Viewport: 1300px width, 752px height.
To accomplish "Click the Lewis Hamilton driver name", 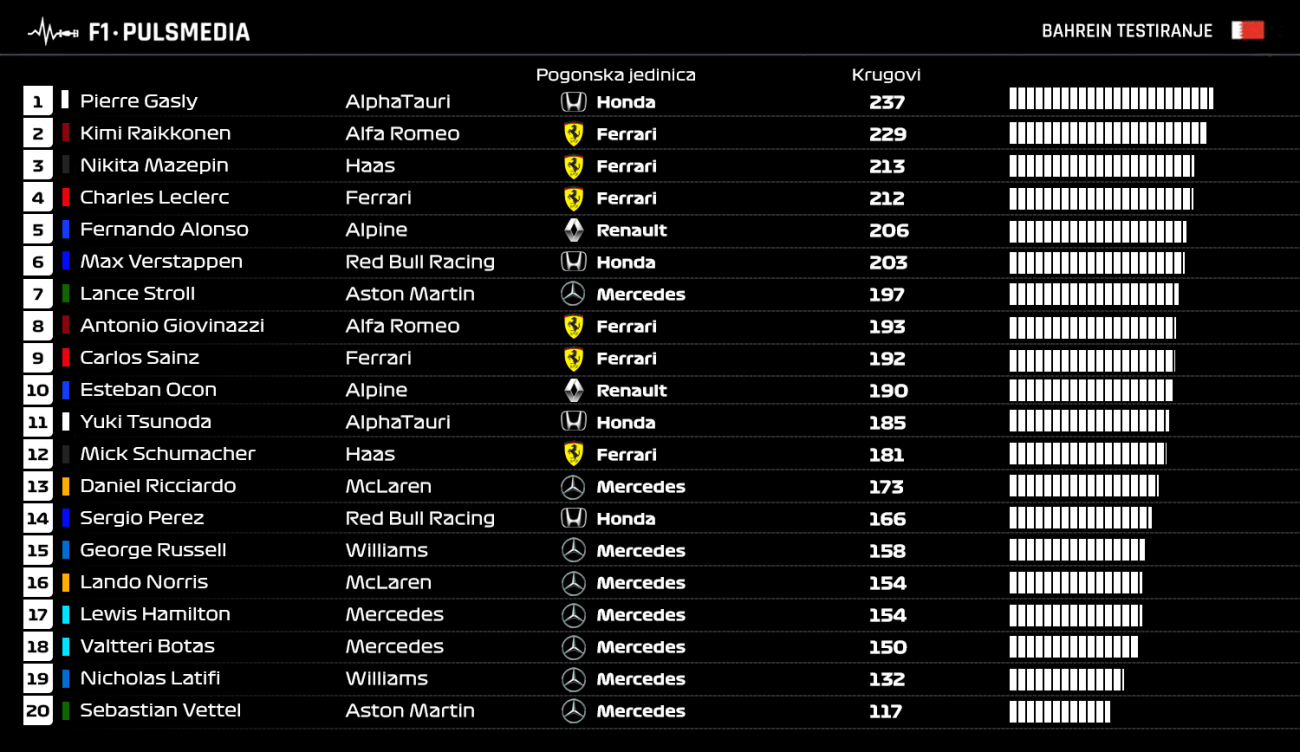I will 155,614.
